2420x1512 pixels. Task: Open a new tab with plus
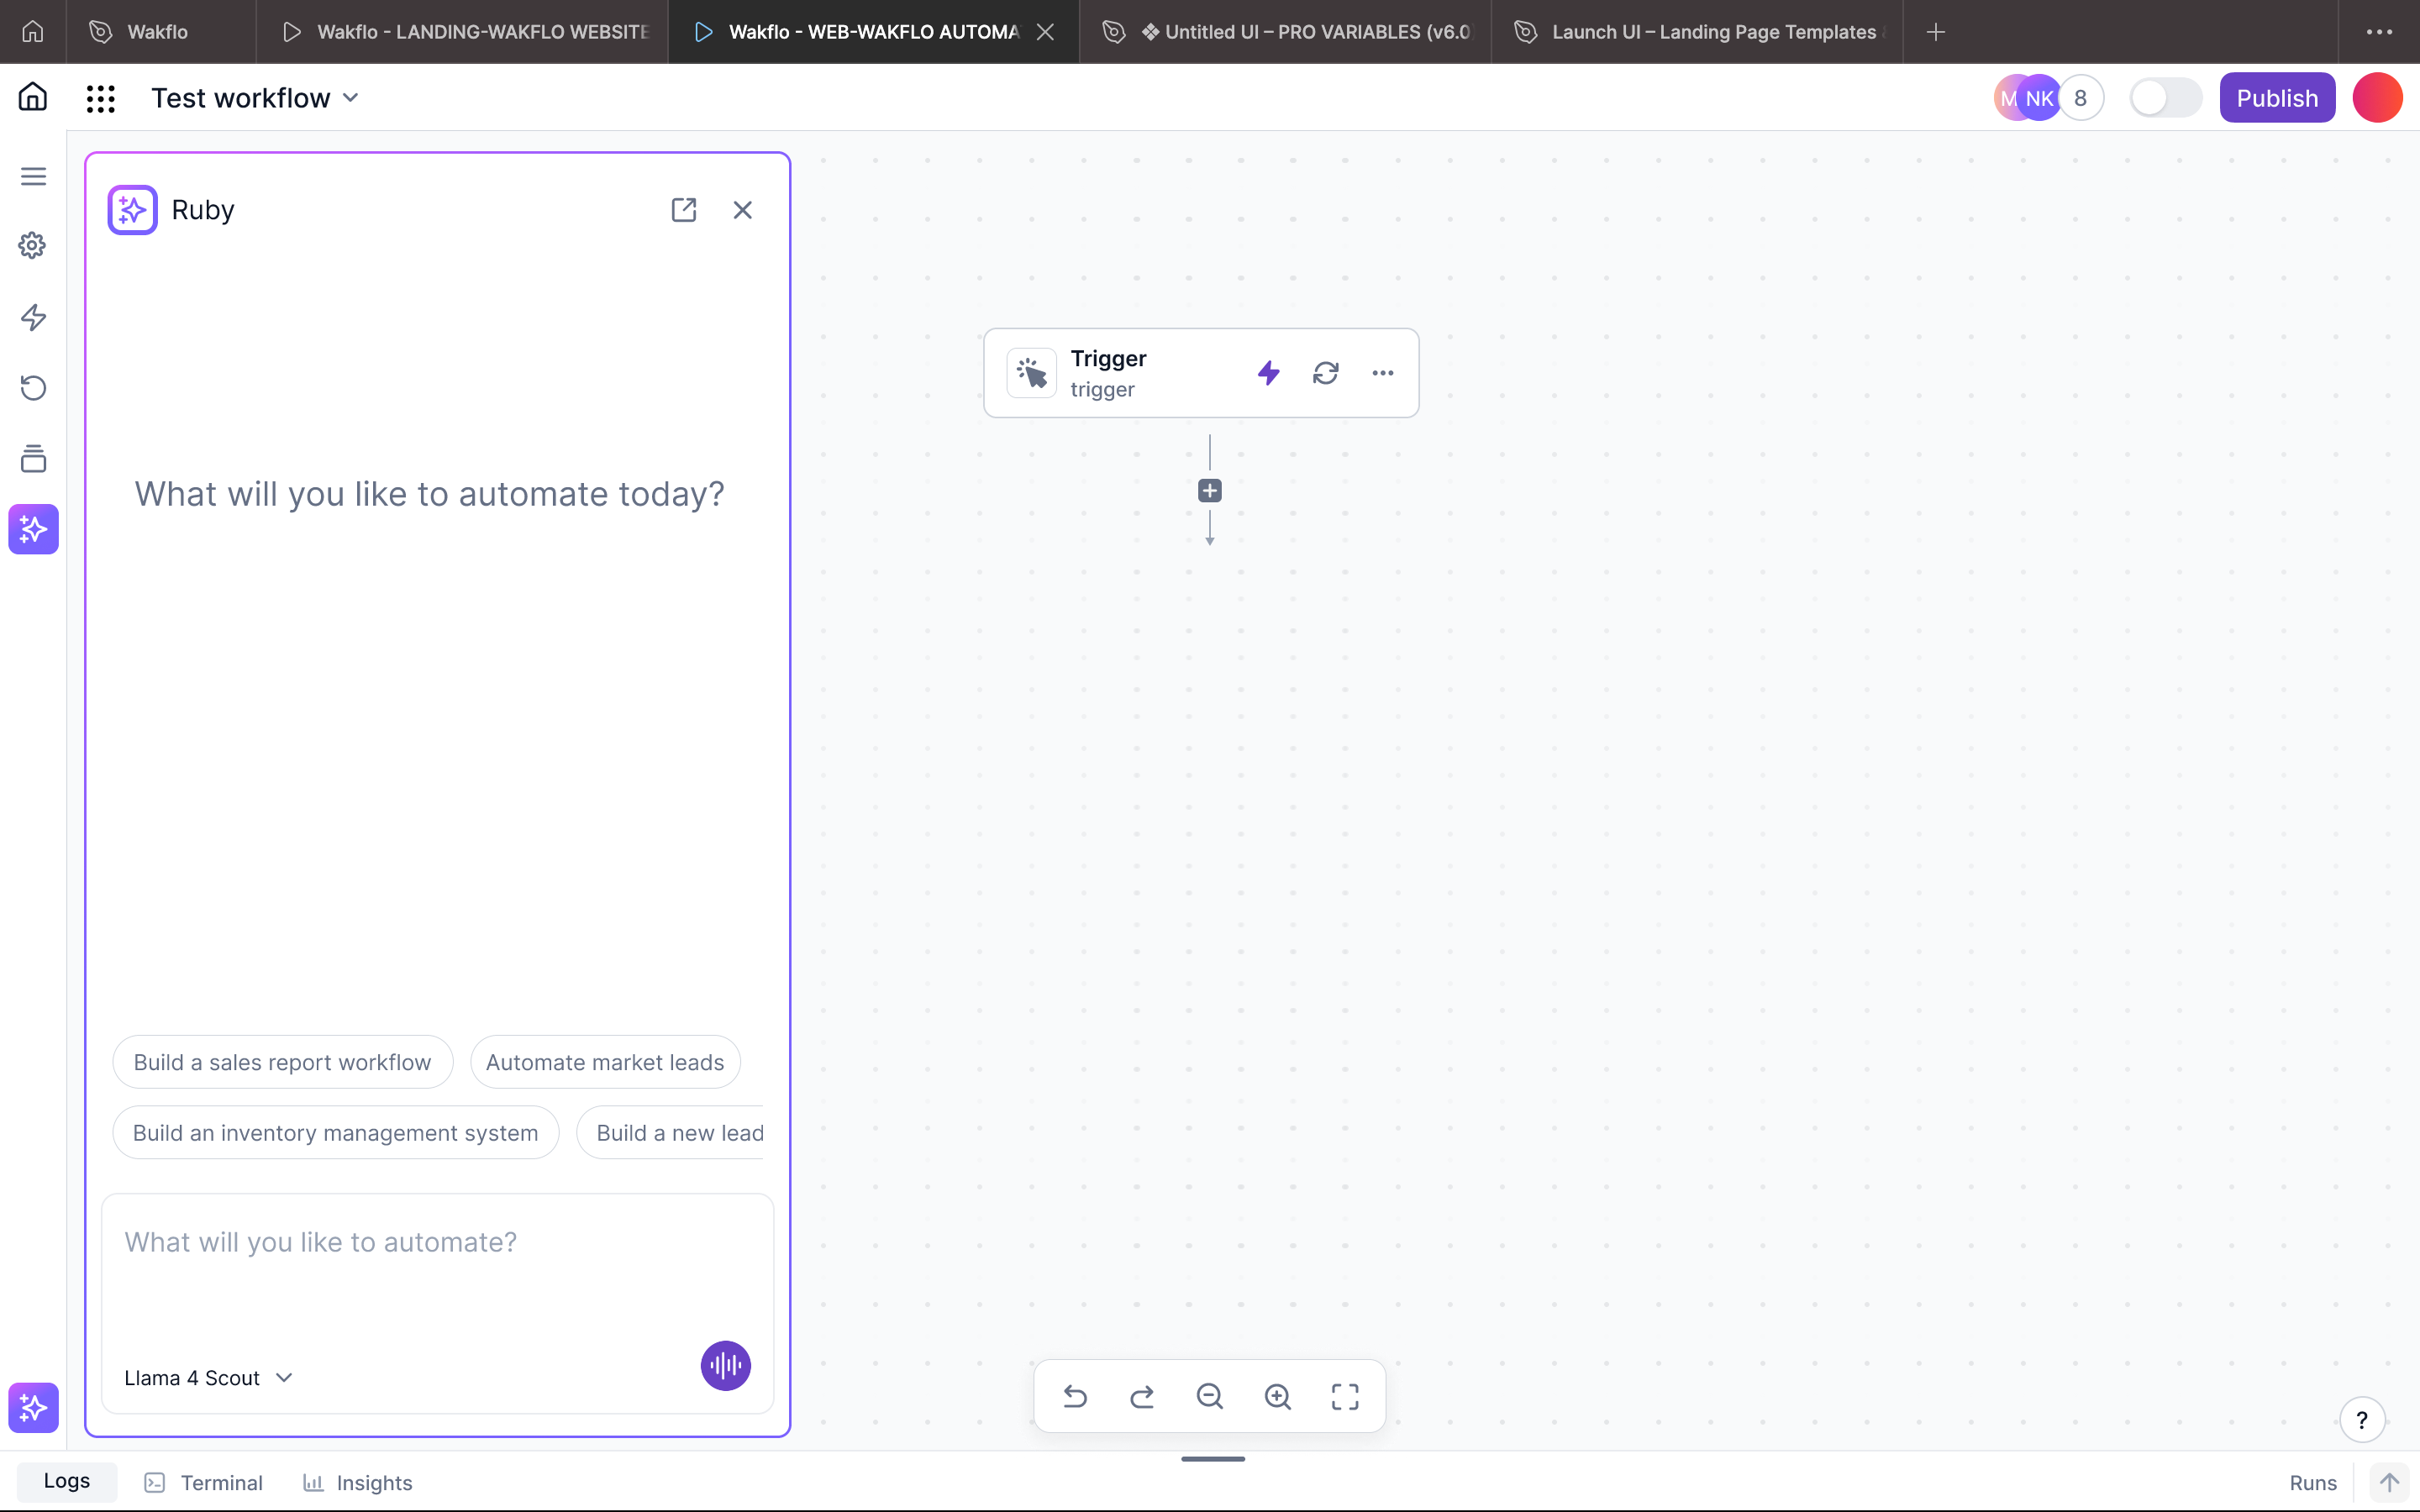1936,32
